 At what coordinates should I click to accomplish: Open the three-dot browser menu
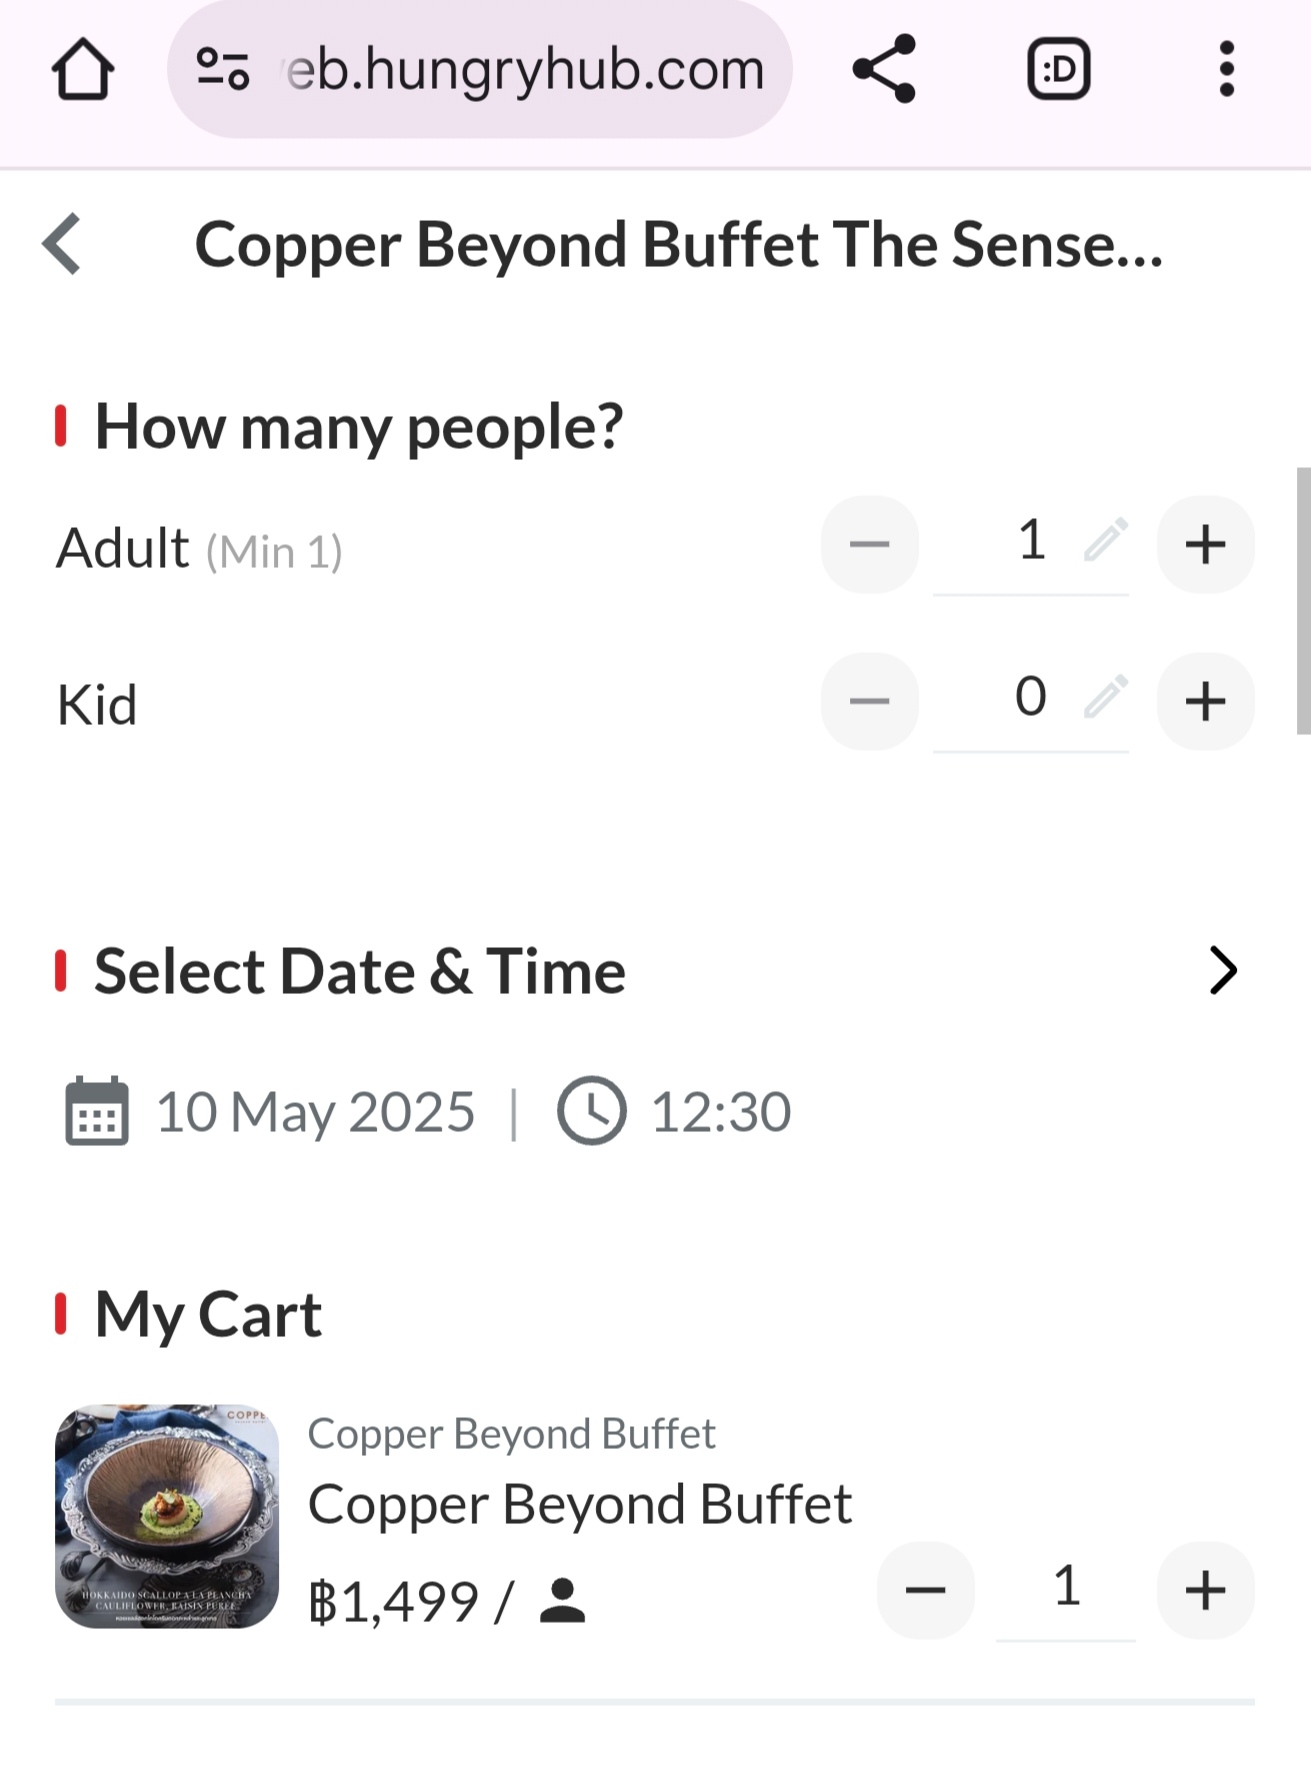point(1227,69)
